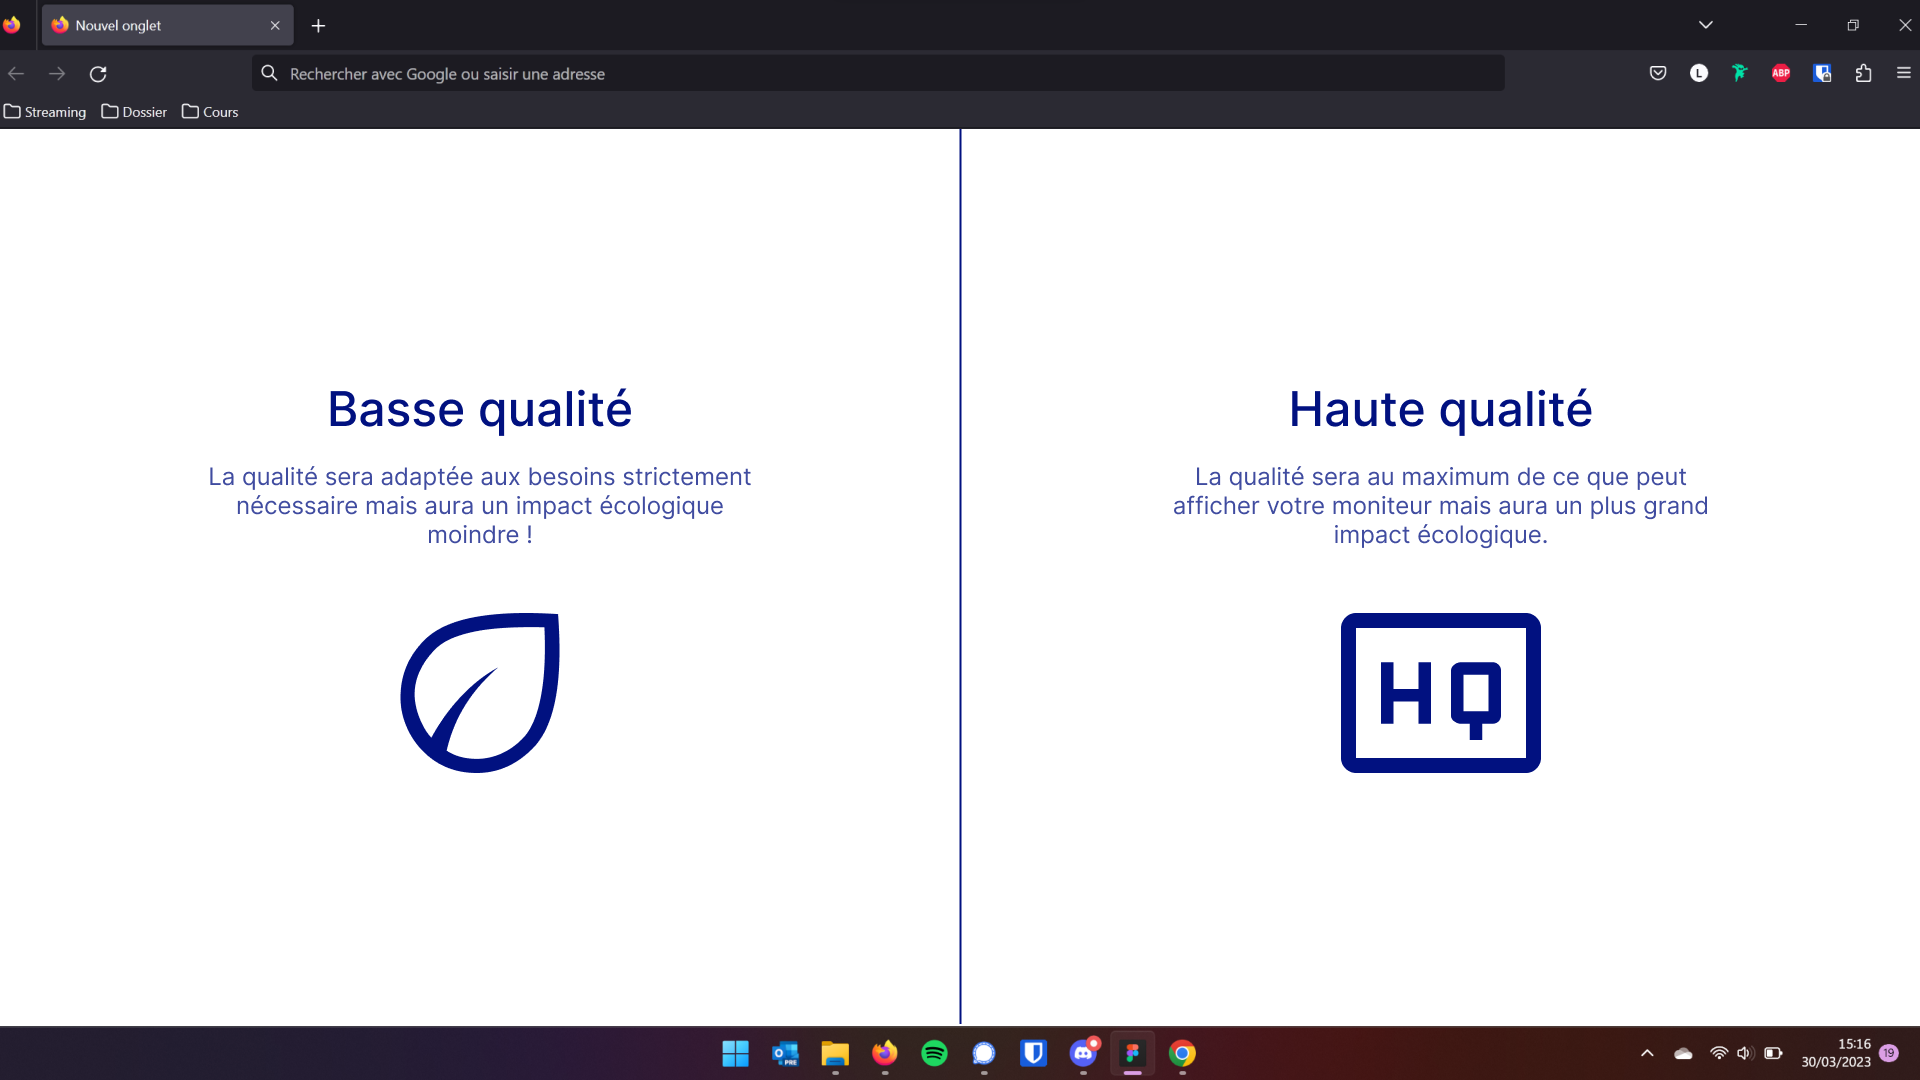Image resolution: width=1920 pixels, height=1080 pixels.
Task: Open the Streaming bookmarks folder
Action: point(45,112)
